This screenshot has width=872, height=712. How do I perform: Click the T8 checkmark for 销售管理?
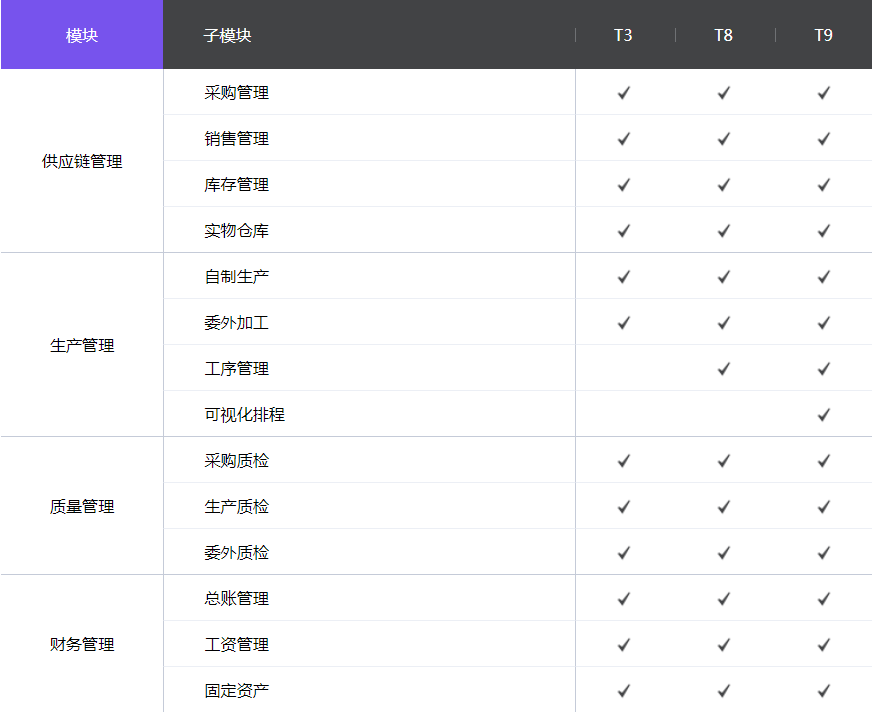point(724,139)
